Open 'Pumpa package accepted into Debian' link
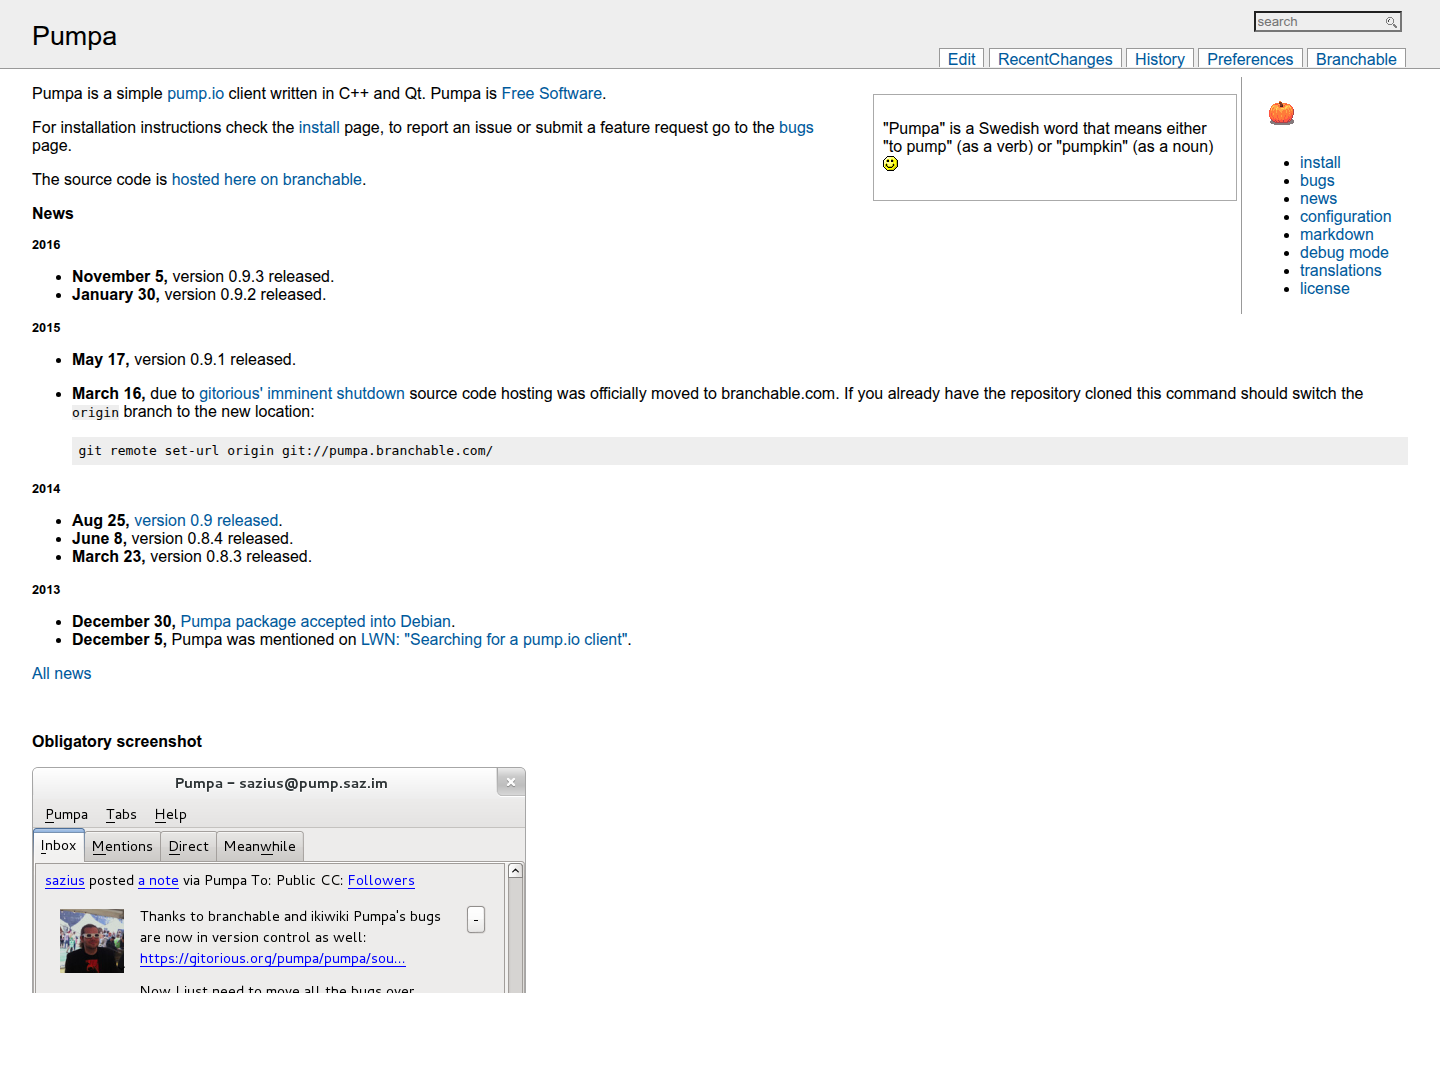 (x=315, y=621)
